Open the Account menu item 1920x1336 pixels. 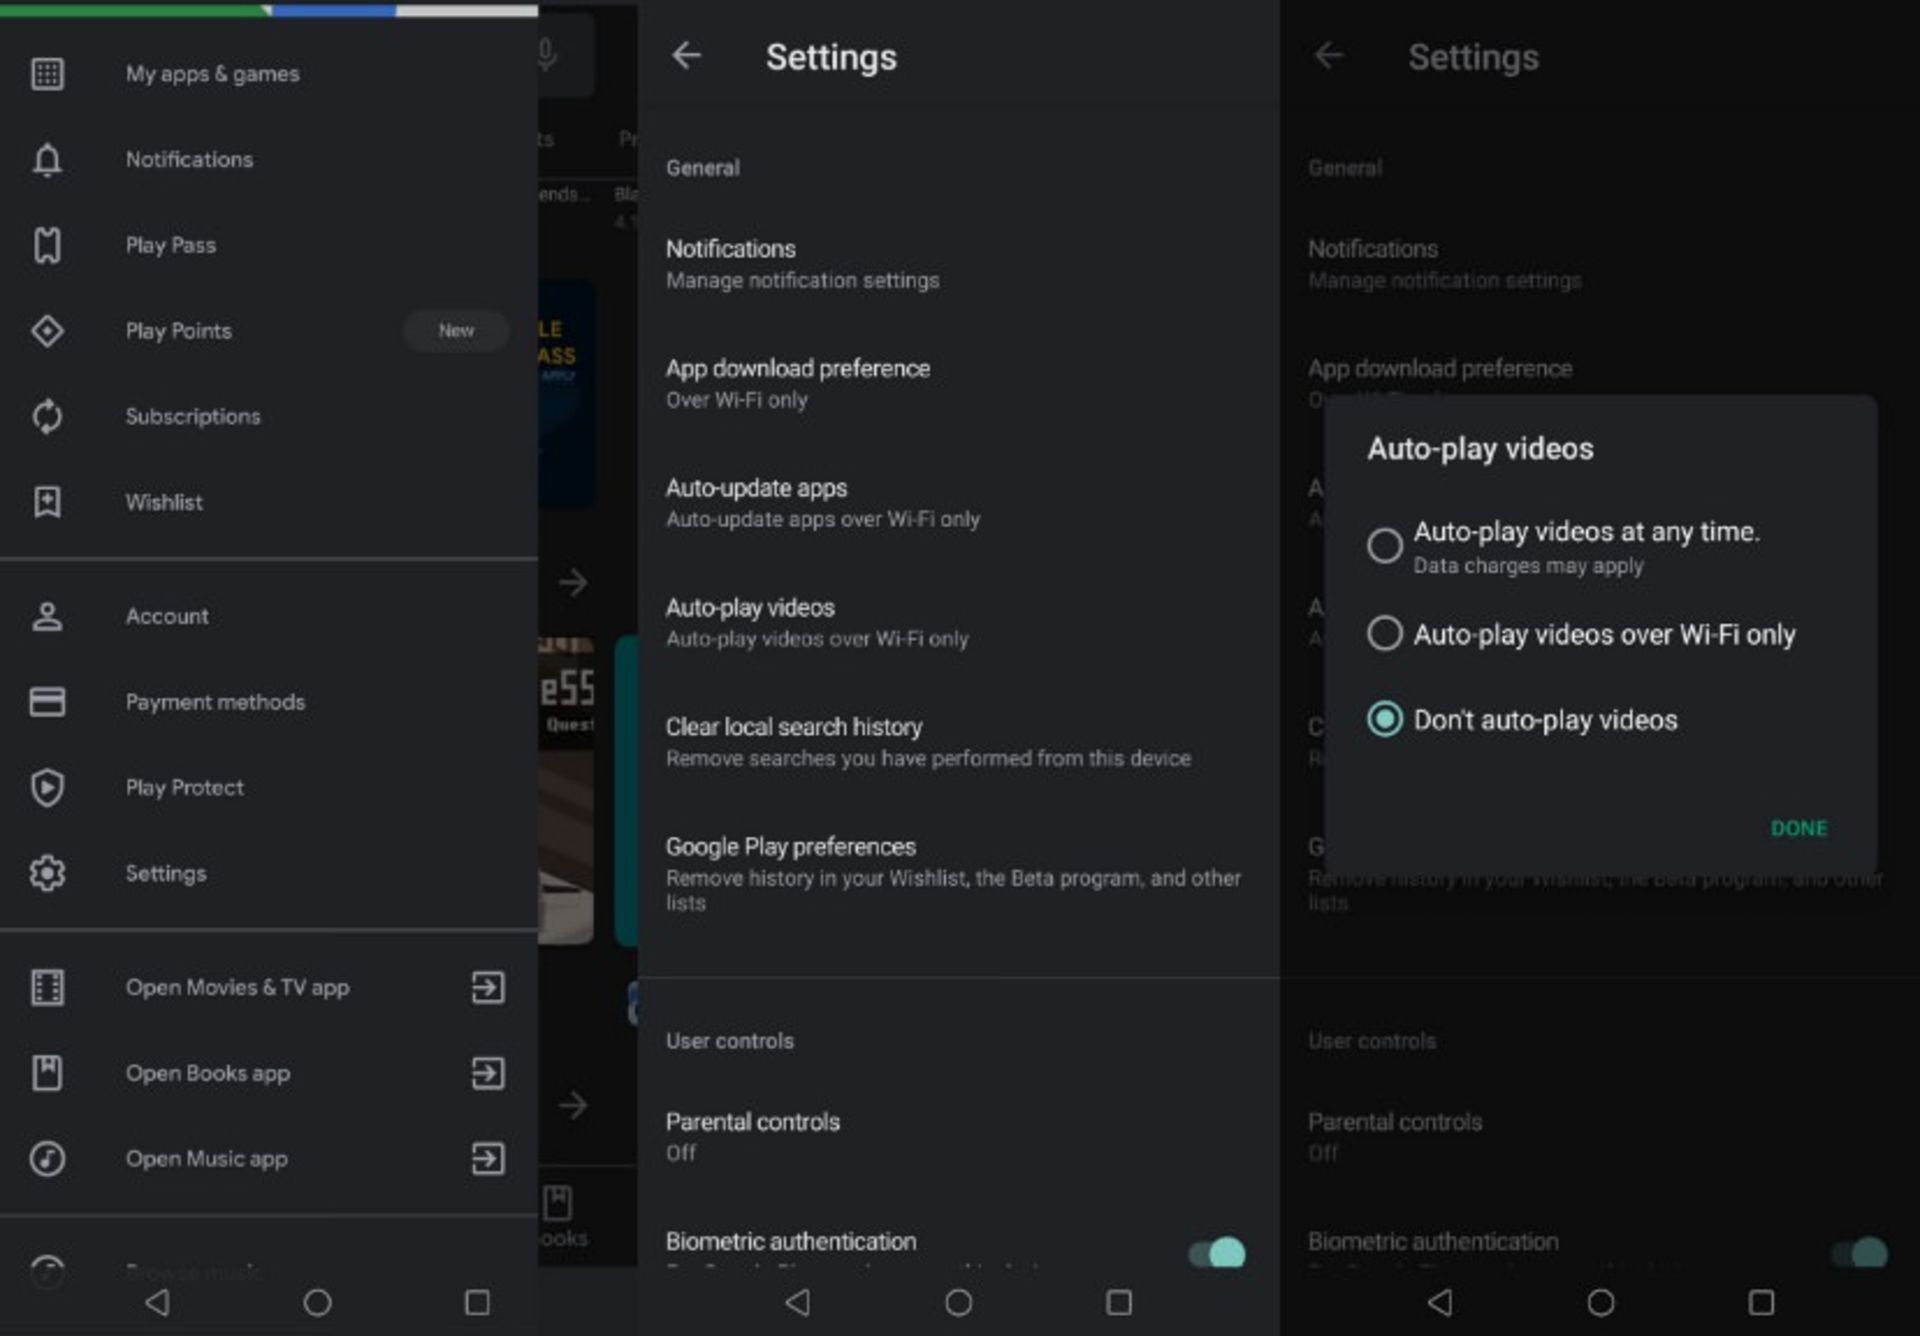tap(167, 616)
